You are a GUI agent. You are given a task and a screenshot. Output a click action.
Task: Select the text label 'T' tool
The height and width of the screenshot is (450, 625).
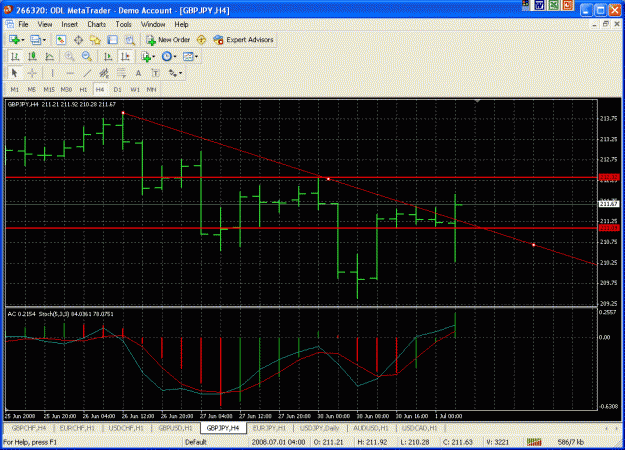[x=155, y=73]
